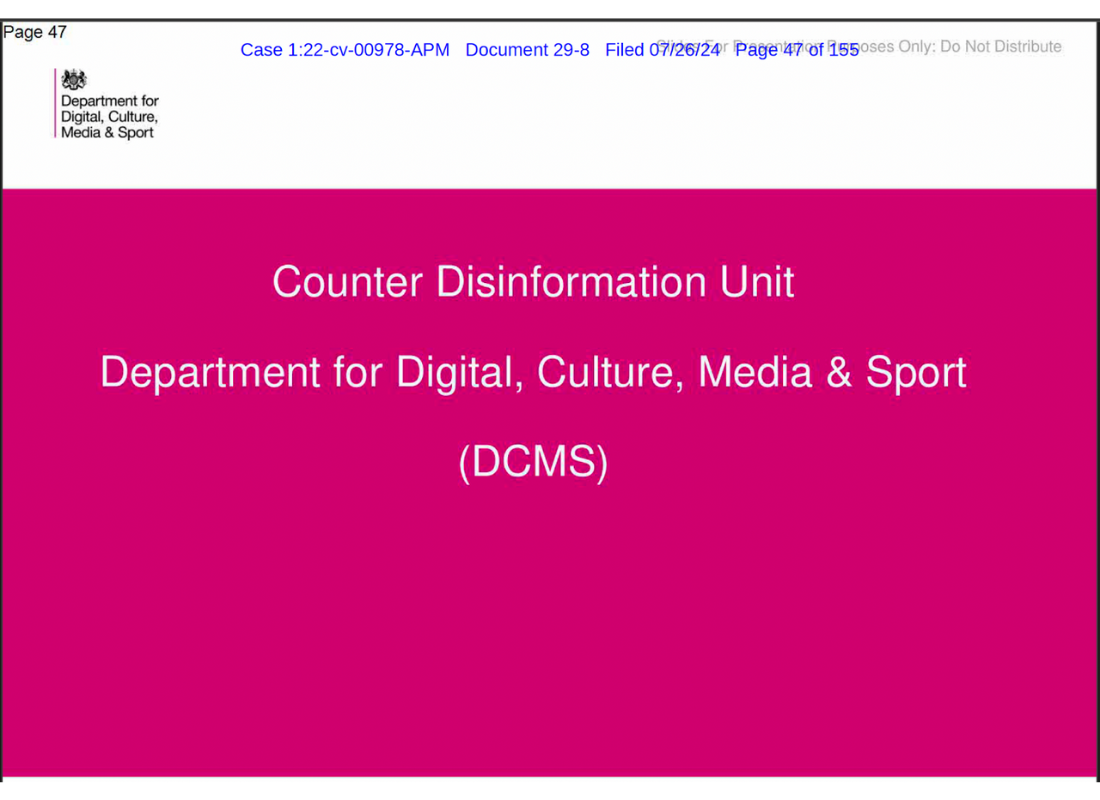
Task: Click the 'Do Not Distribute' watermark text
Action: point(1000,46)
